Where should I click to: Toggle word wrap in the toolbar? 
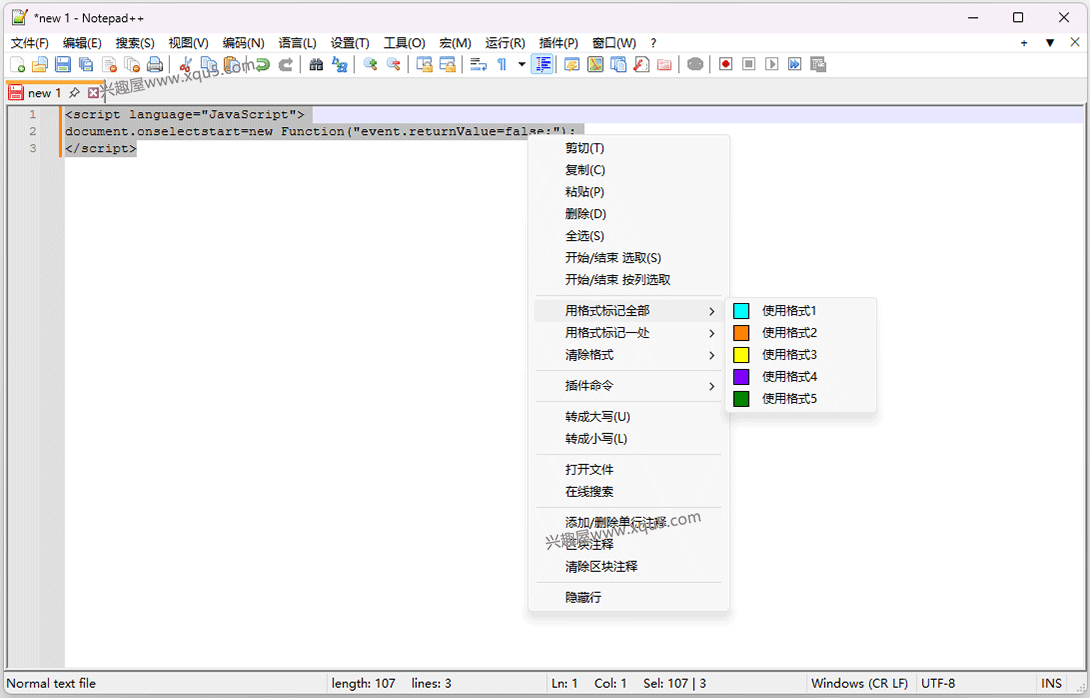[478, 65]
